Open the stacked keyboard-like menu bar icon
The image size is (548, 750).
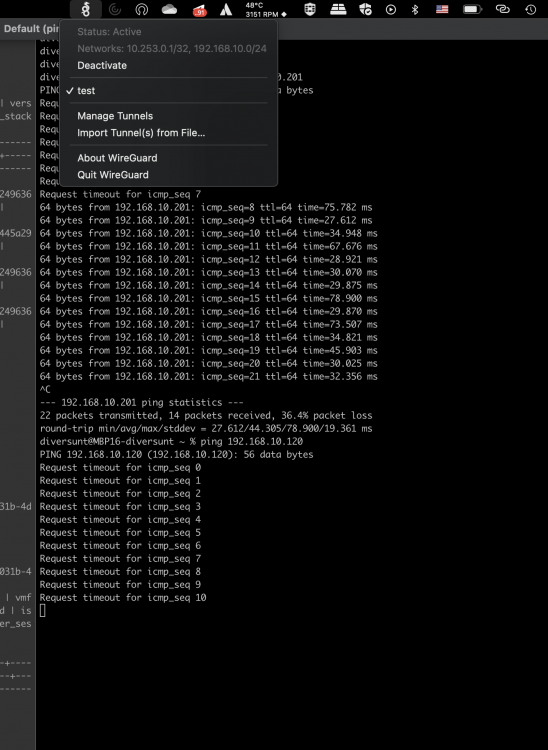coord(338,9)
